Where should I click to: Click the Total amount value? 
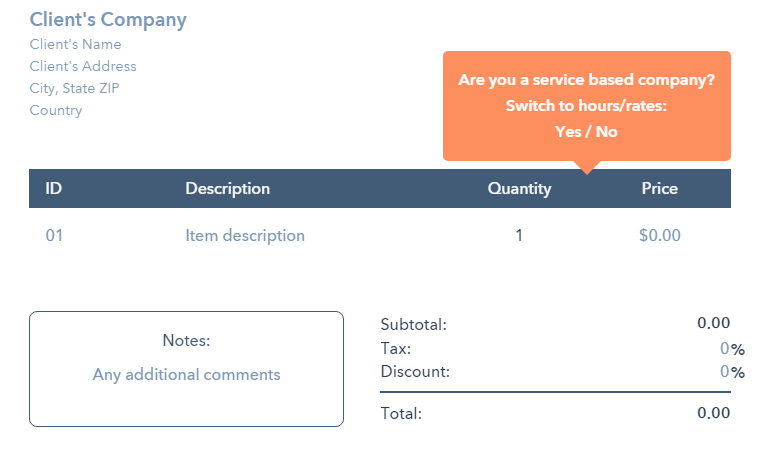713,413
